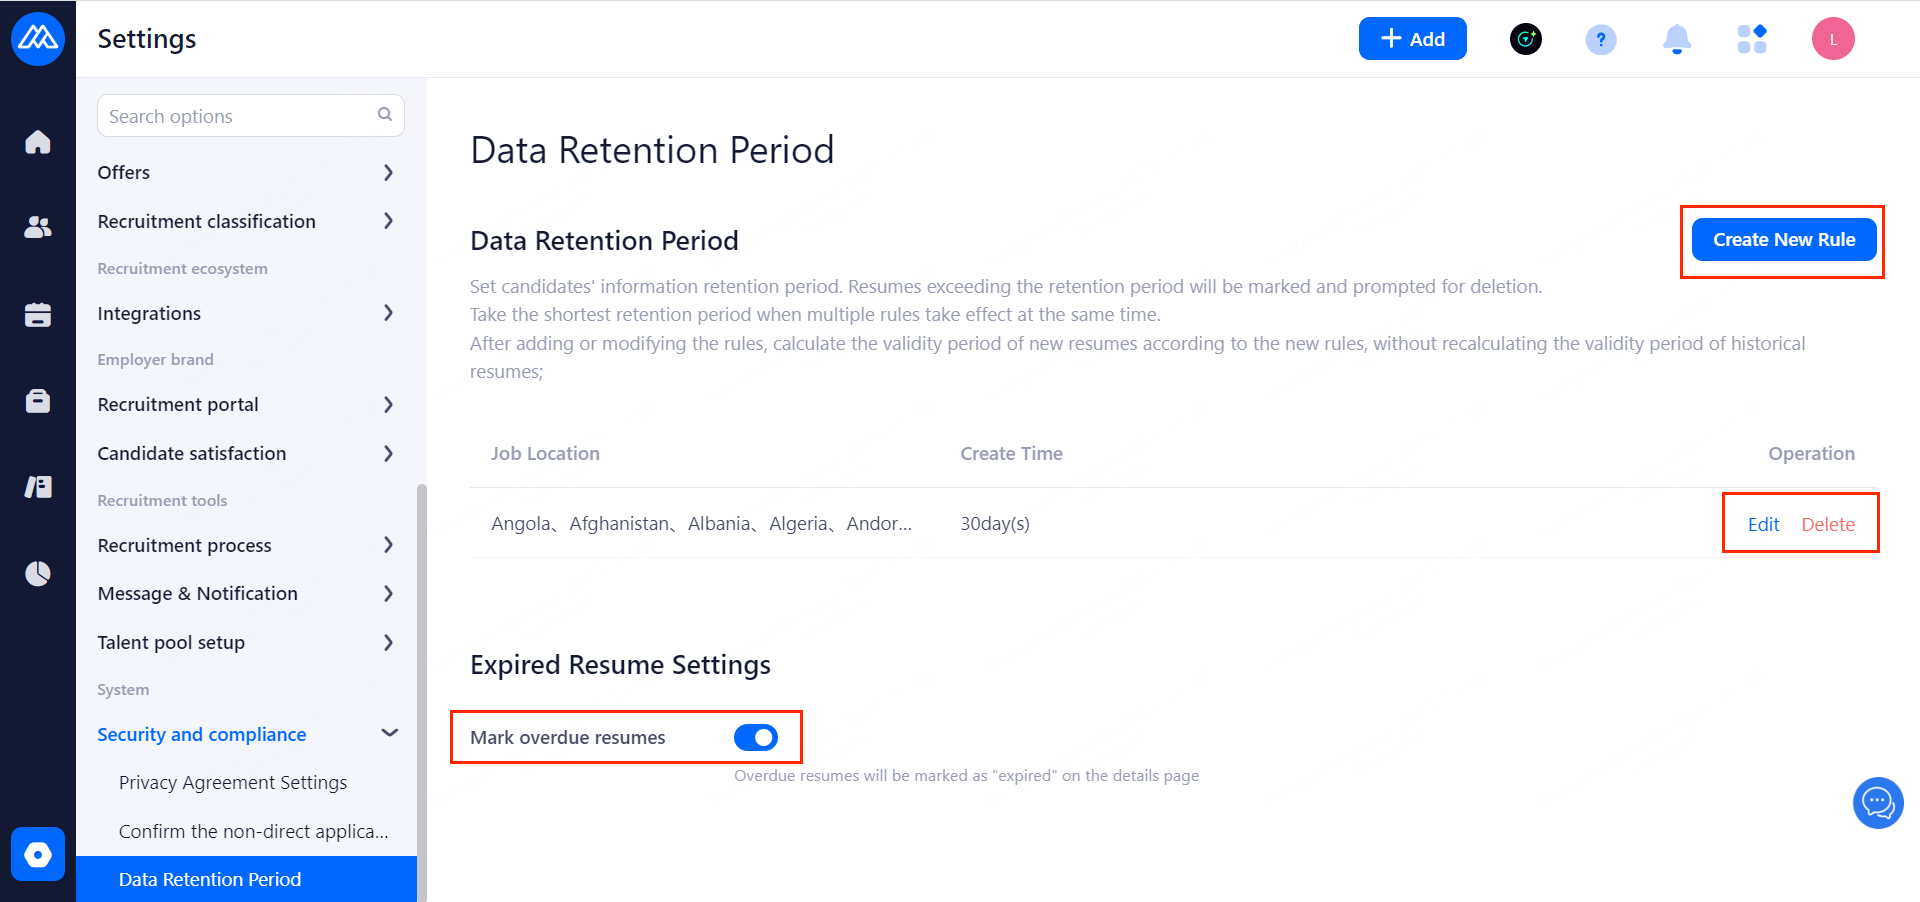This screenshot has height=902, width=1920.
Task: Click the pie chart reports icon
Action: (x=38, y=574)
